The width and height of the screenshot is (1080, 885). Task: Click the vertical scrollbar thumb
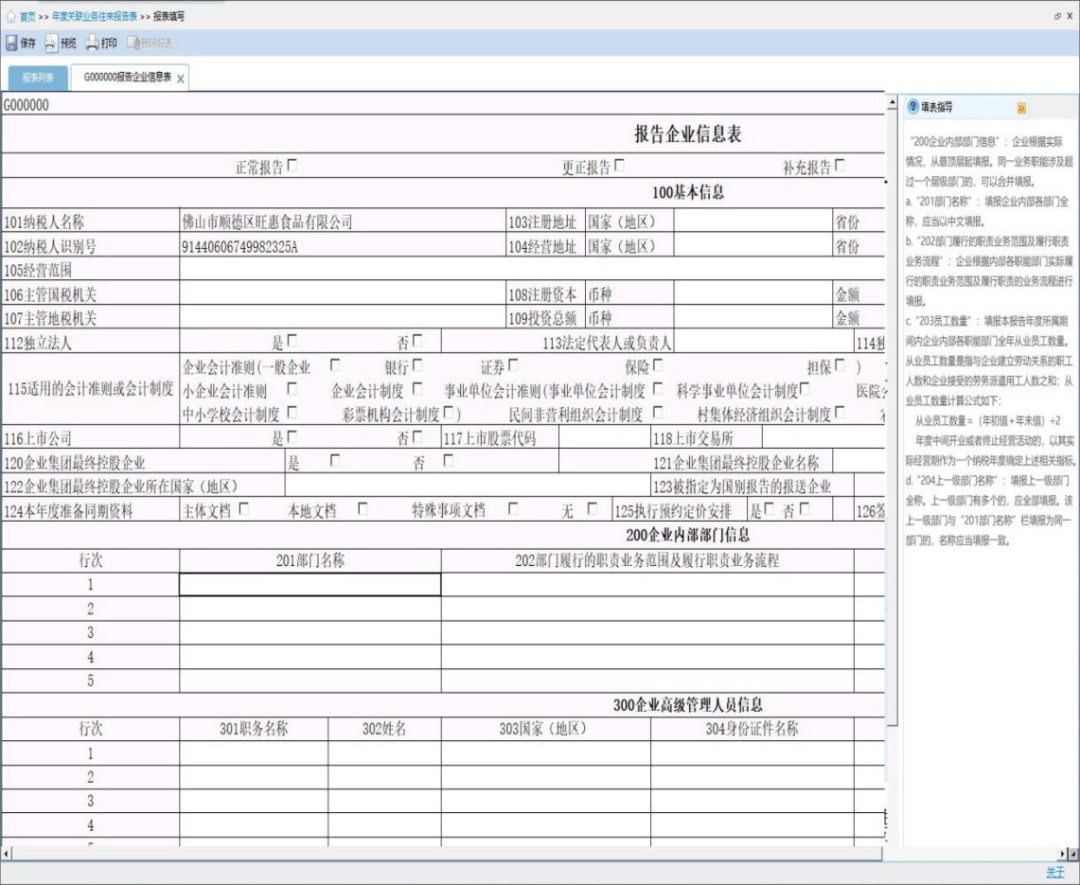(x=892, y=417)
